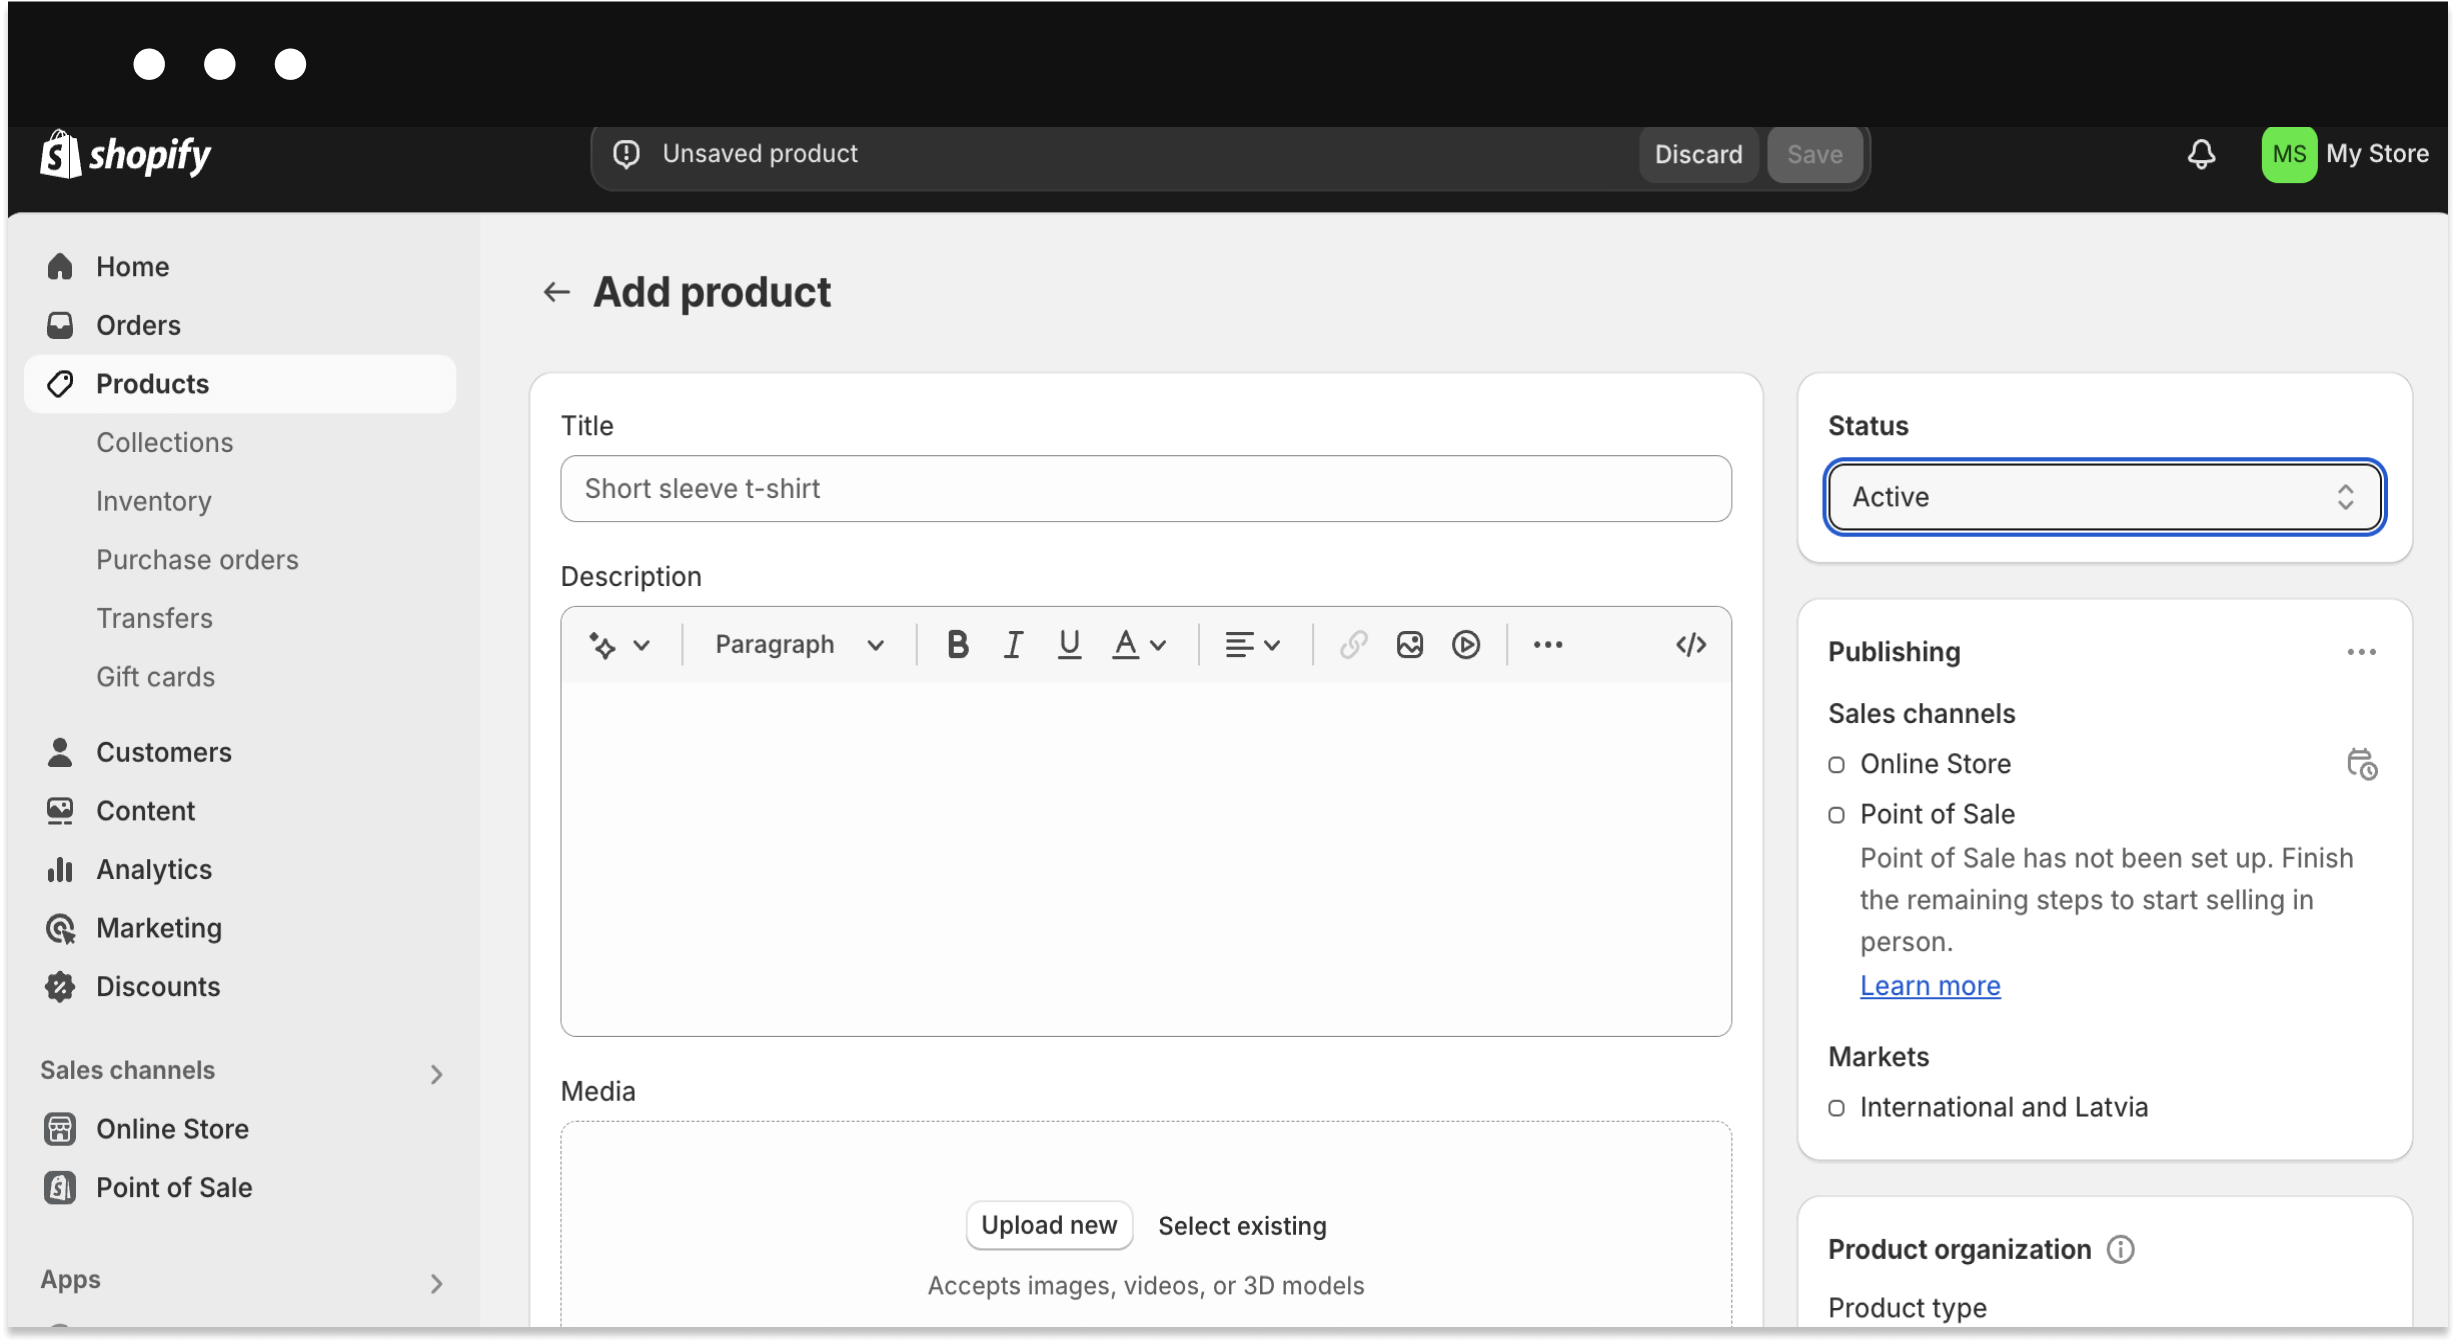Click the source code view icon
Viewport: 2456px width, 1343px height.
pyautogui.click(x=1692, y=643)
